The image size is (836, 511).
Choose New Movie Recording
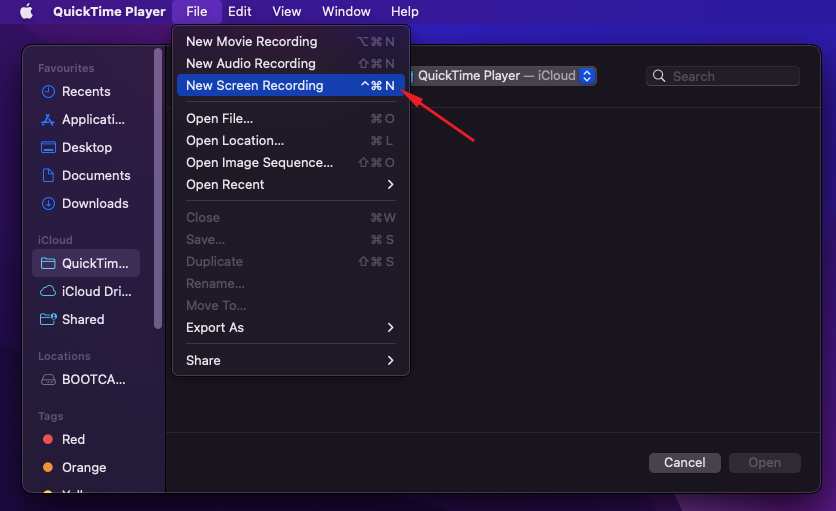click(291, 42)
